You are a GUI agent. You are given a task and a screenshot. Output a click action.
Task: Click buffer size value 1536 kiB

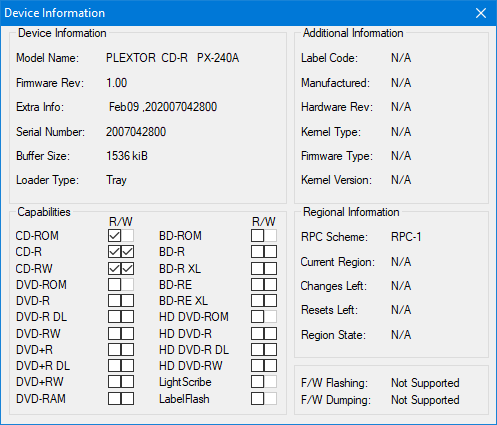click(127, 156)
